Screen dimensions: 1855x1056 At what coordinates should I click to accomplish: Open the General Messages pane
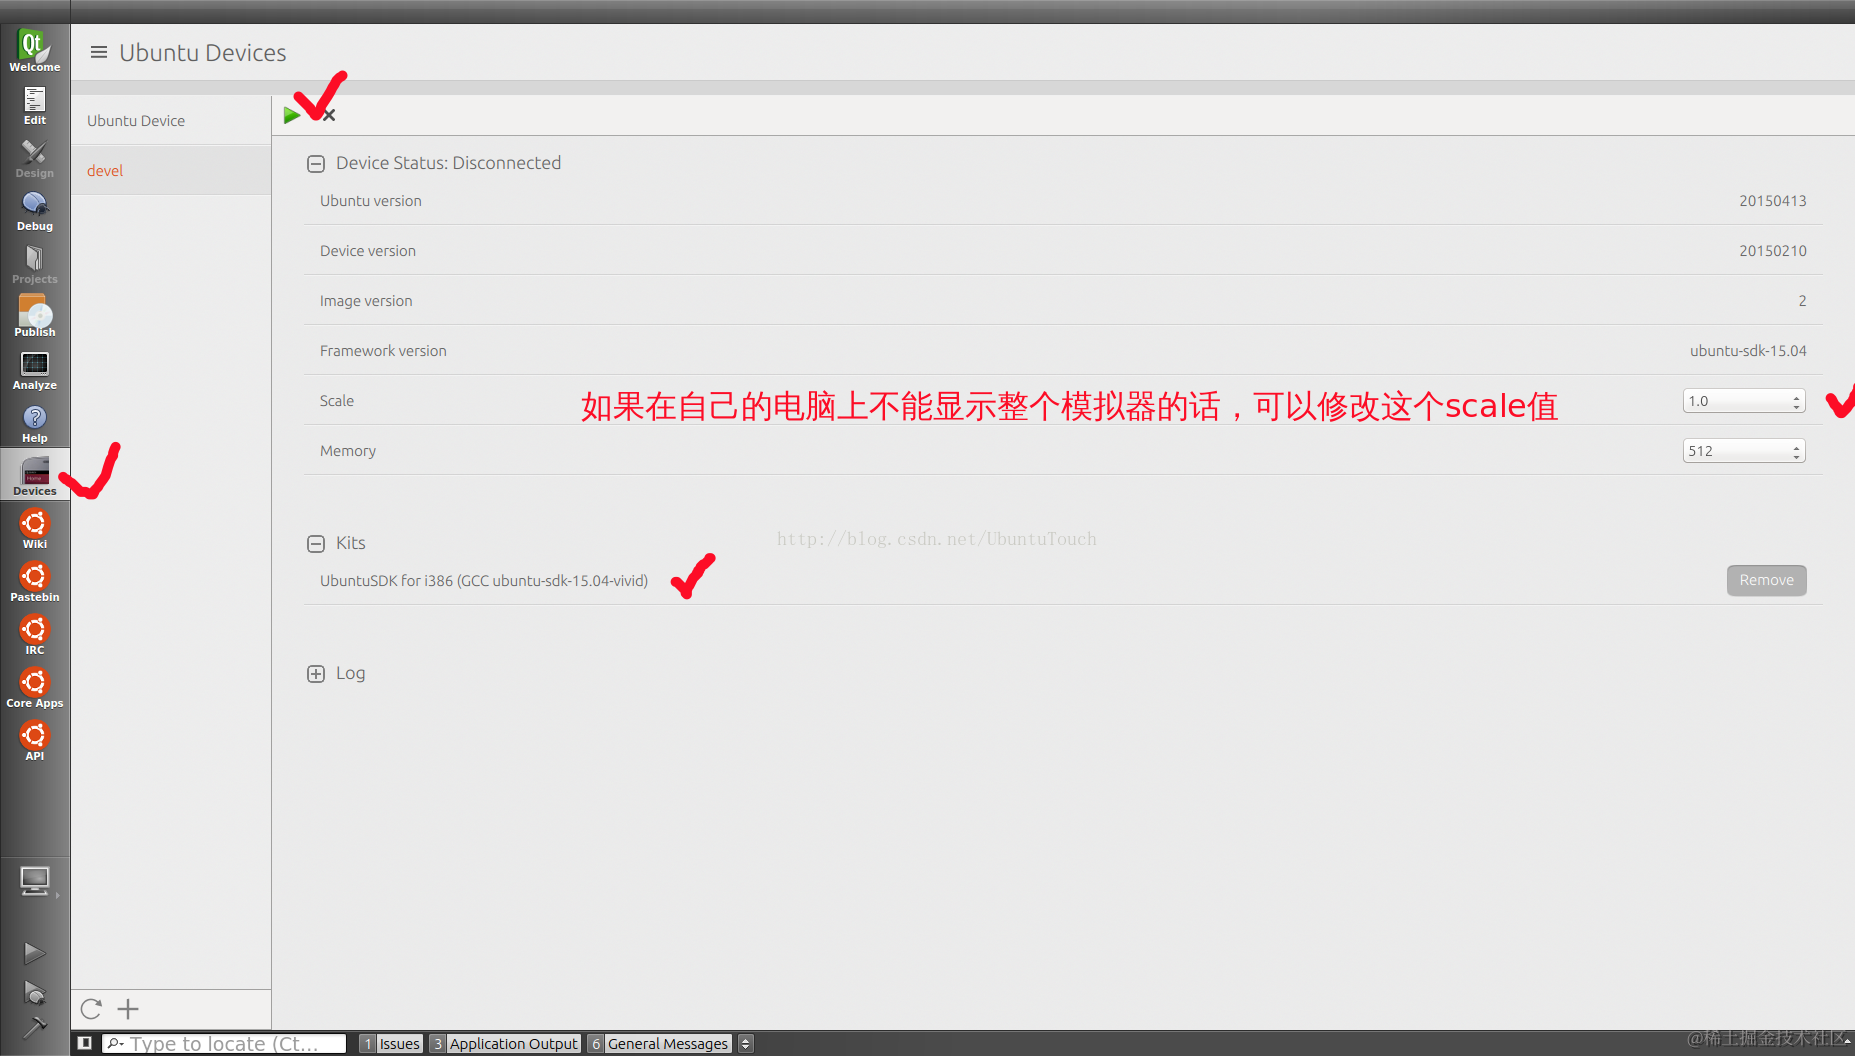[x=660, y=1043]
